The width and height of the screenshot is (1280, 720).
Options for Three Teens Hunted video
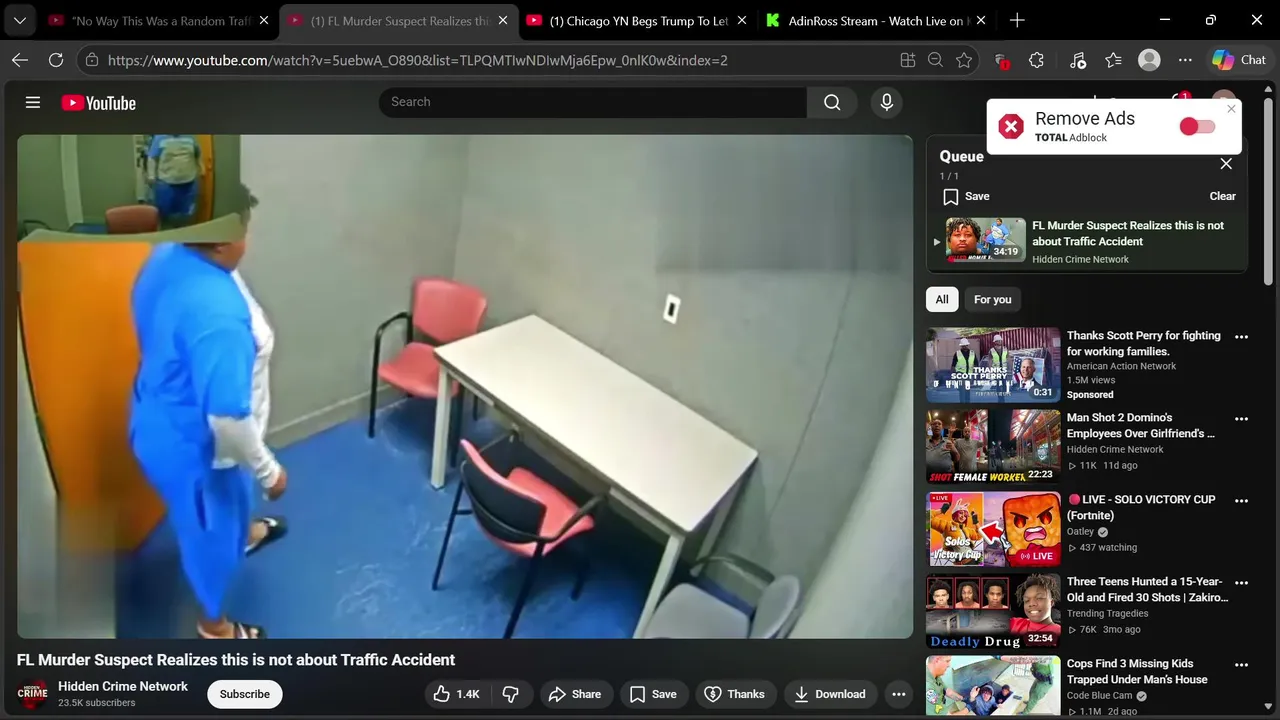tap(1241, 583)
